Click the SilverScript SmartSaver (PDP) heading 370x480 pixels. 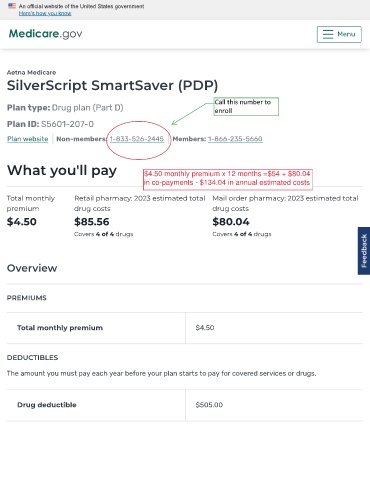[x=112, y=85]
